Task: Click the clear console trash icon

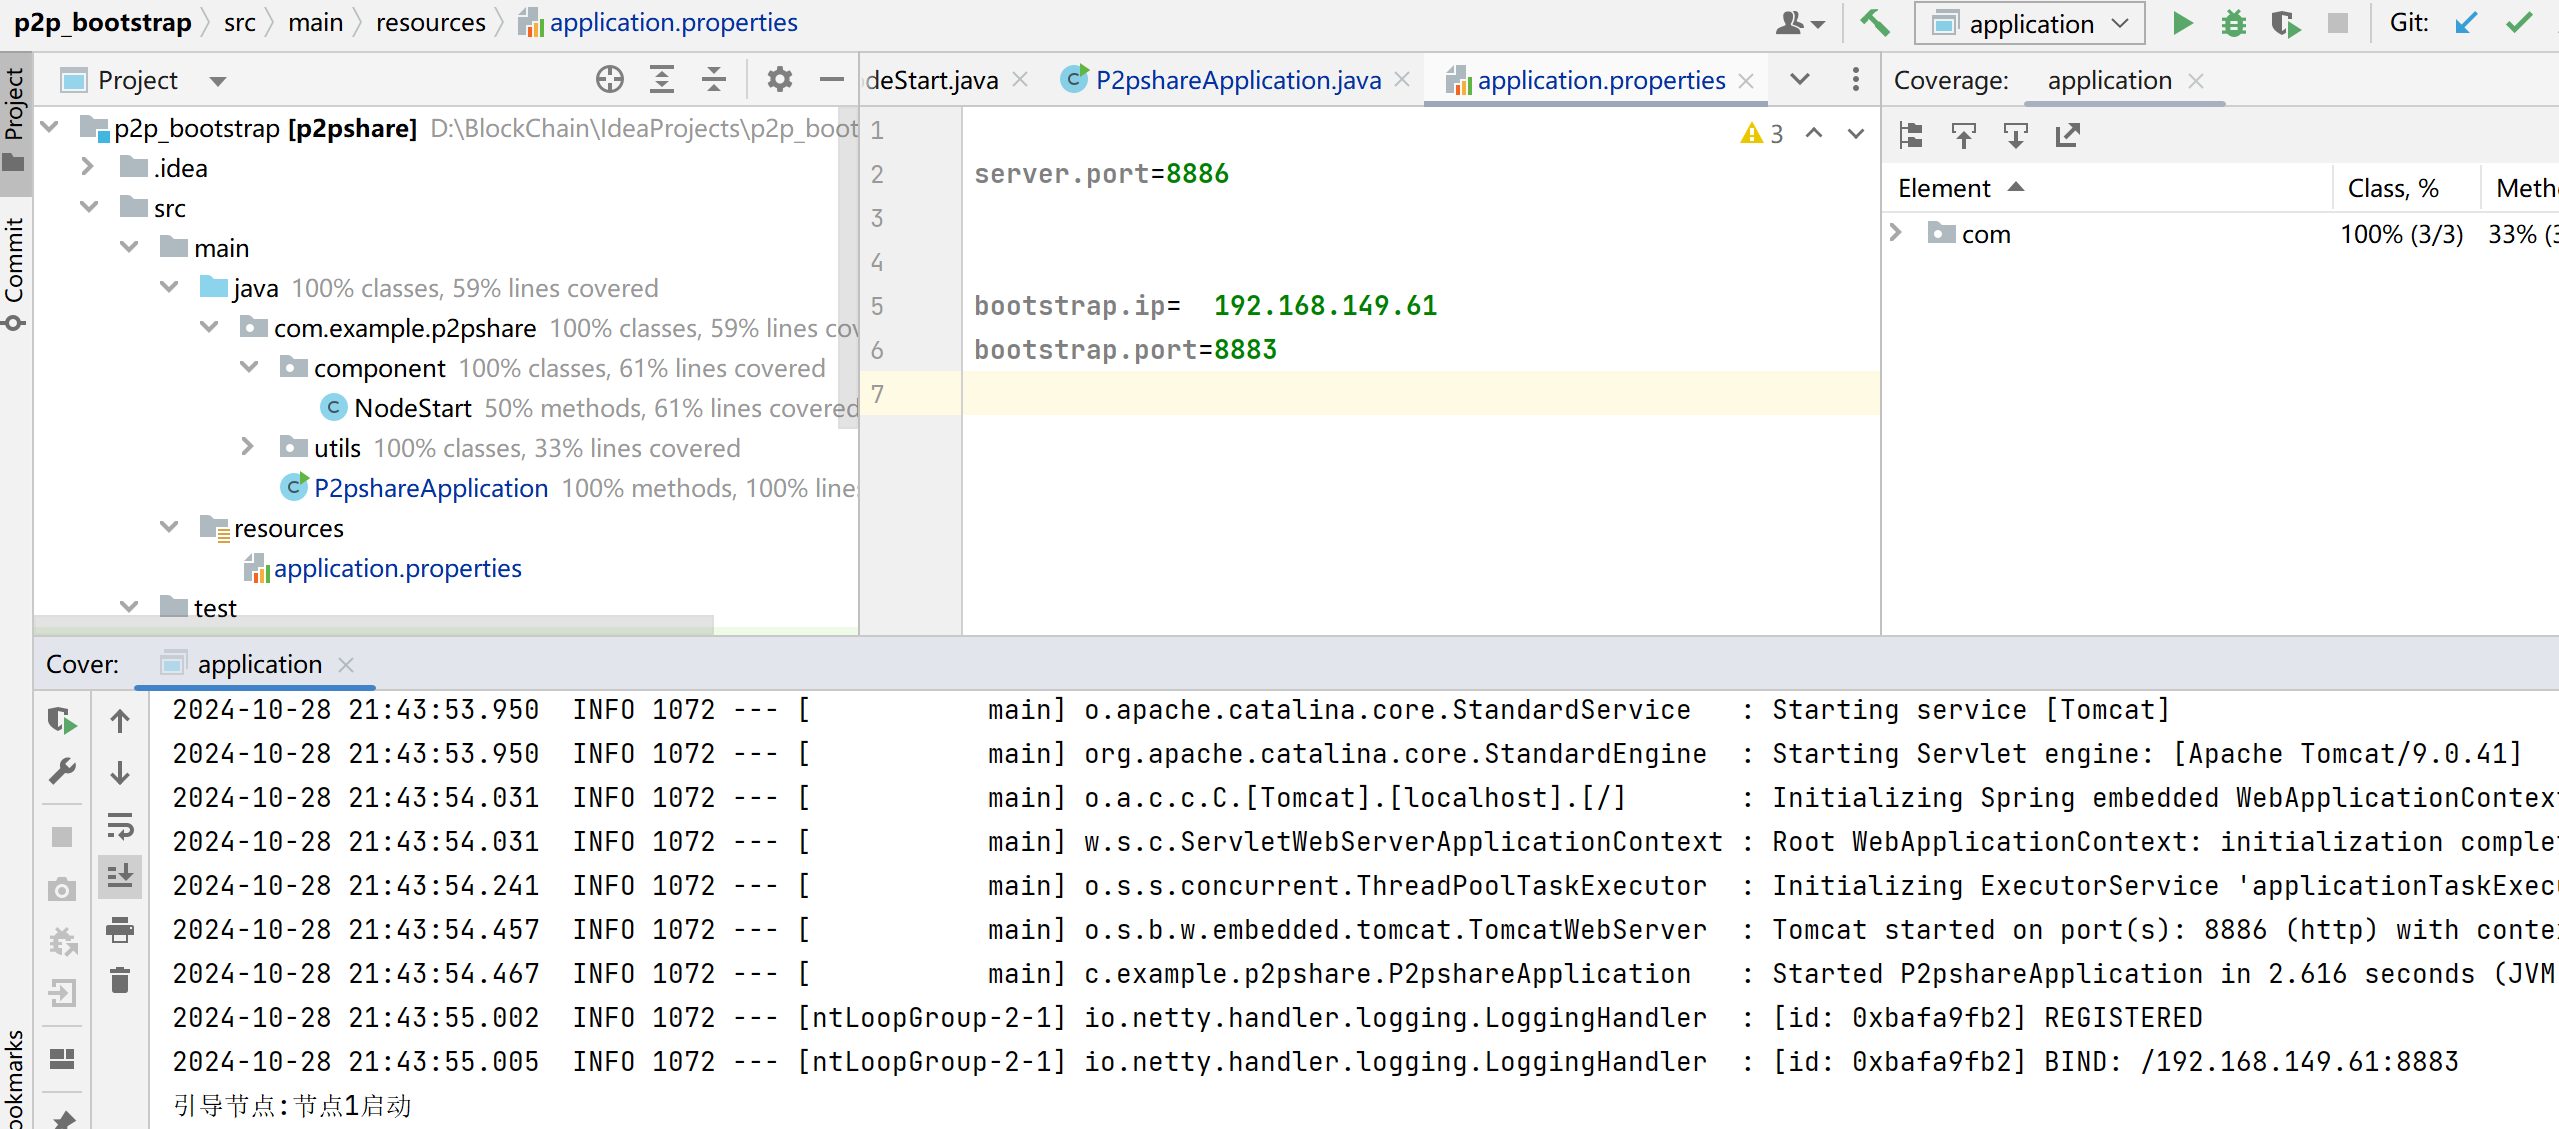Action: (x=120, y=980)
